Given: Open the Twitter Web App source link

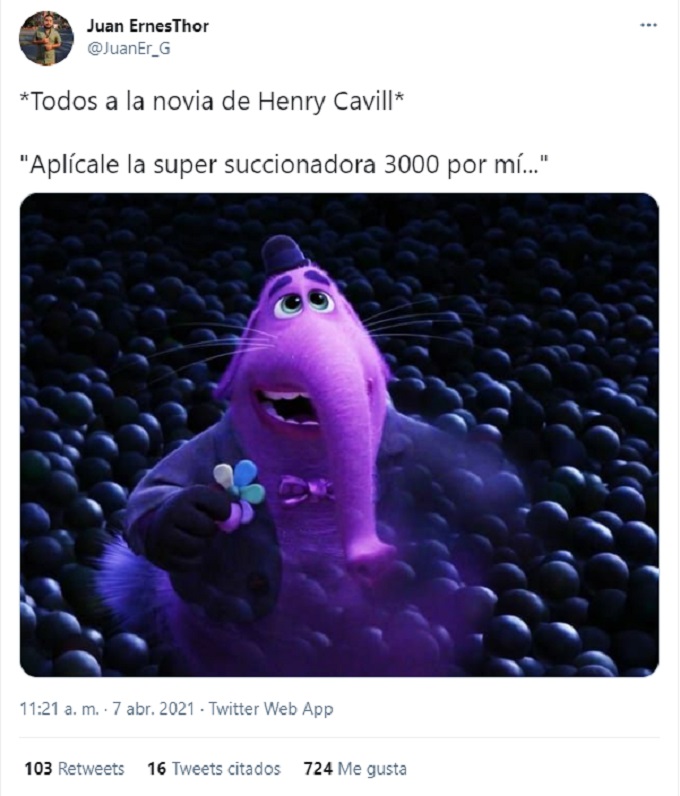Looking at the screenshot, I should [271, 708].
